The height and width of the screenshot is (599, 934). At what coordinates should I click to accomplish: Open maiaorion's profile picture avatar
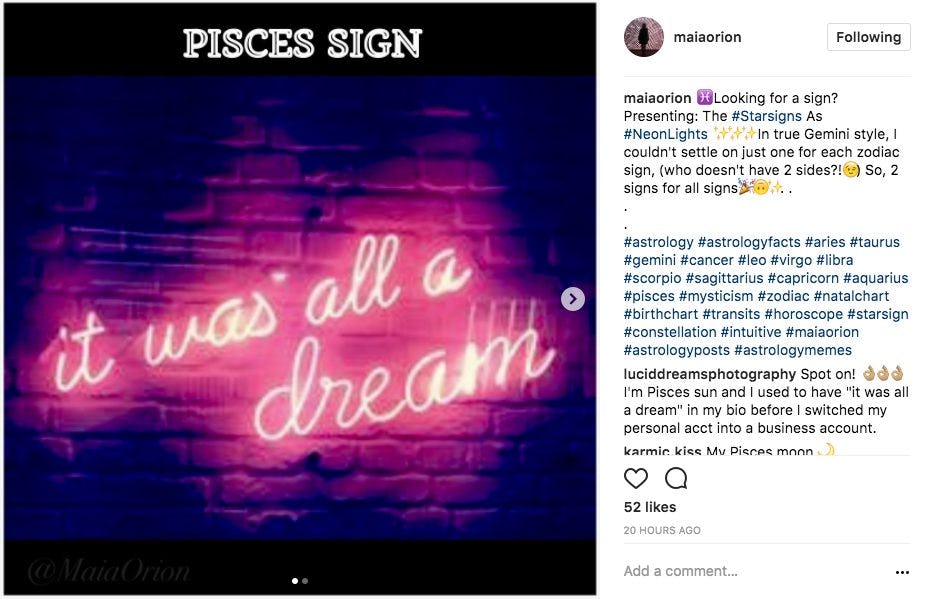(x=644, y=37)
